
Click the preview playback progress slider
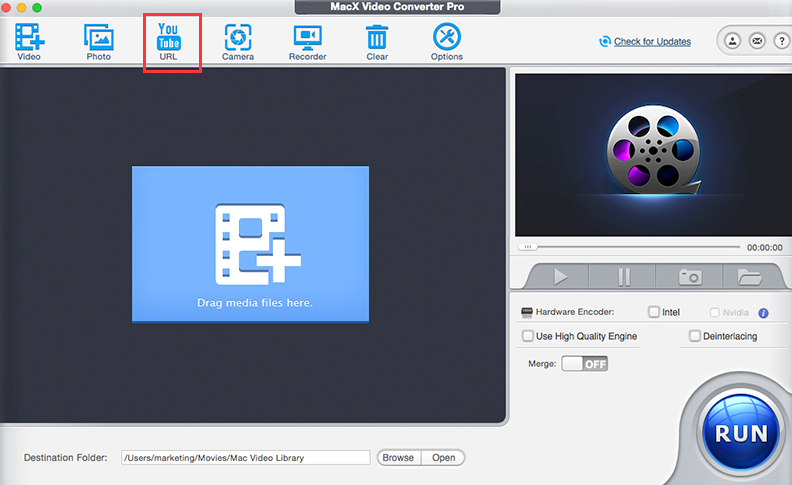point(629,247)
